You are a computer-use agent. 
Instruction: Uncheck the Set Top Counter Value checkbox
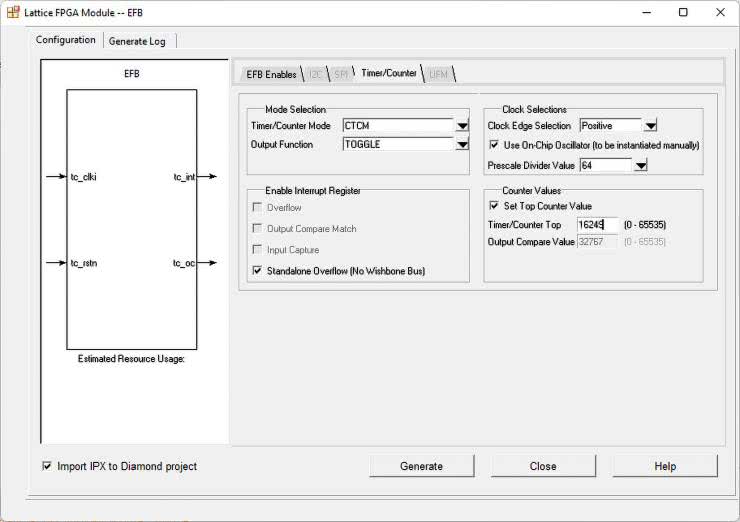494,206
